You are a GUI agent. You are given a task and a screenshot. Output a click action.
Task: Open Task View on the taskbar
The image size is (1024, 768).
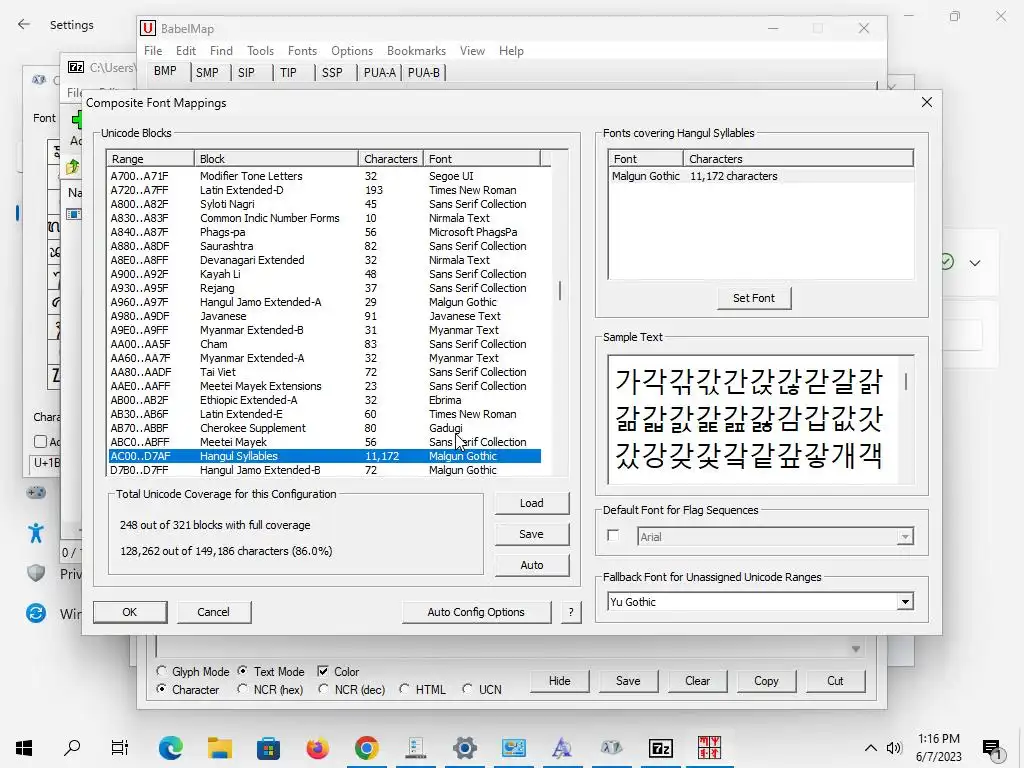click(120, 747)
